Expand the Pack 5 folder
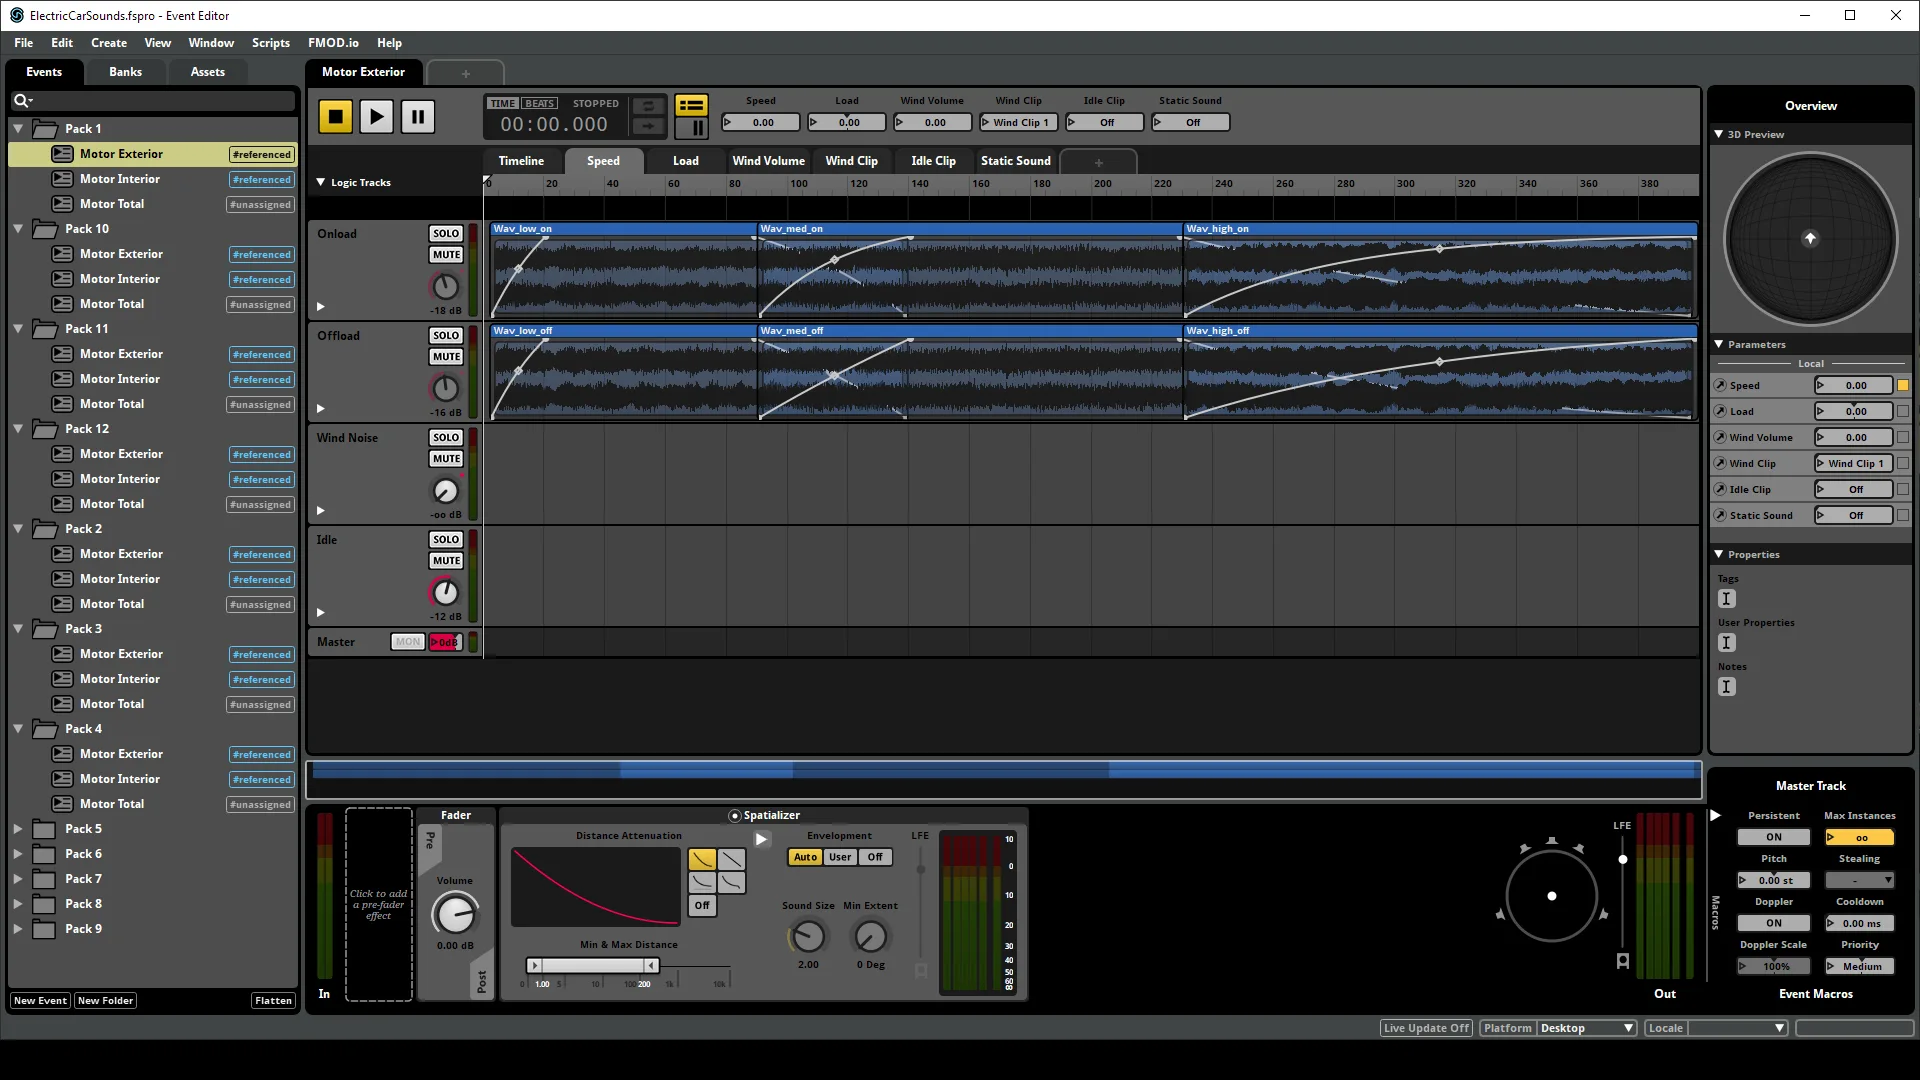Screen dimensions: 1920x1080 point(18,829)
